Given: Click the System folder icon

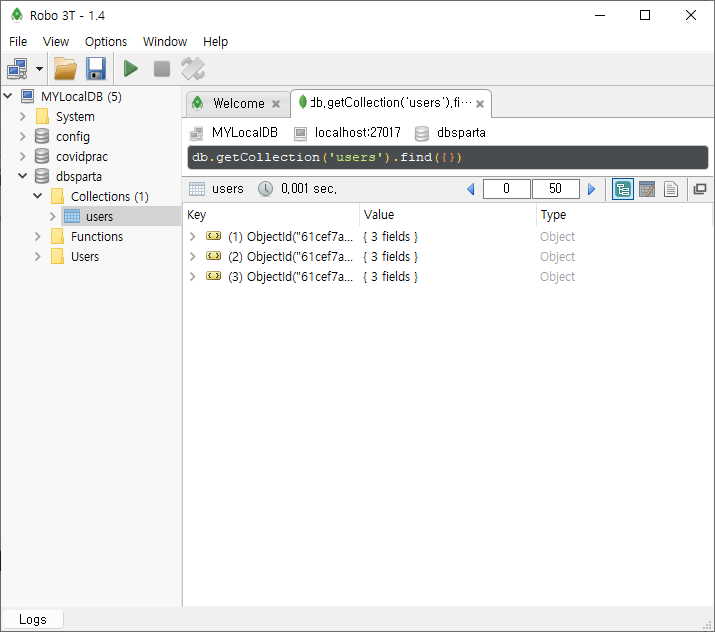Looking at the screenshot, I should click(42, 116).
